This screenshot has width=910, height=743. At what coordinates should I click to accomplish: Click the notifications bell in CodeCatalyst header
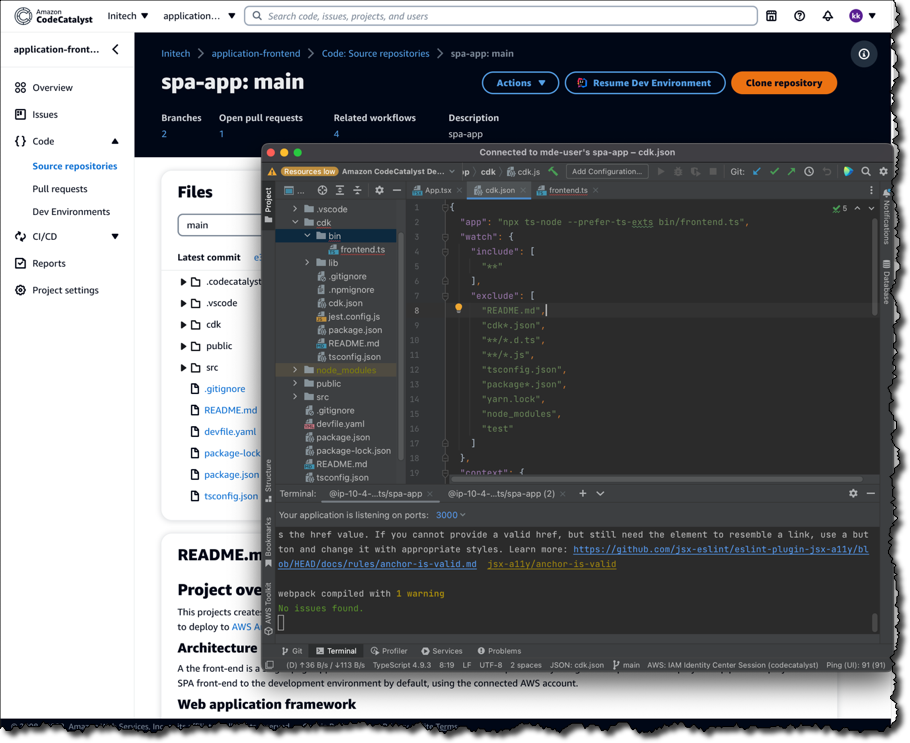click(827, 16)
